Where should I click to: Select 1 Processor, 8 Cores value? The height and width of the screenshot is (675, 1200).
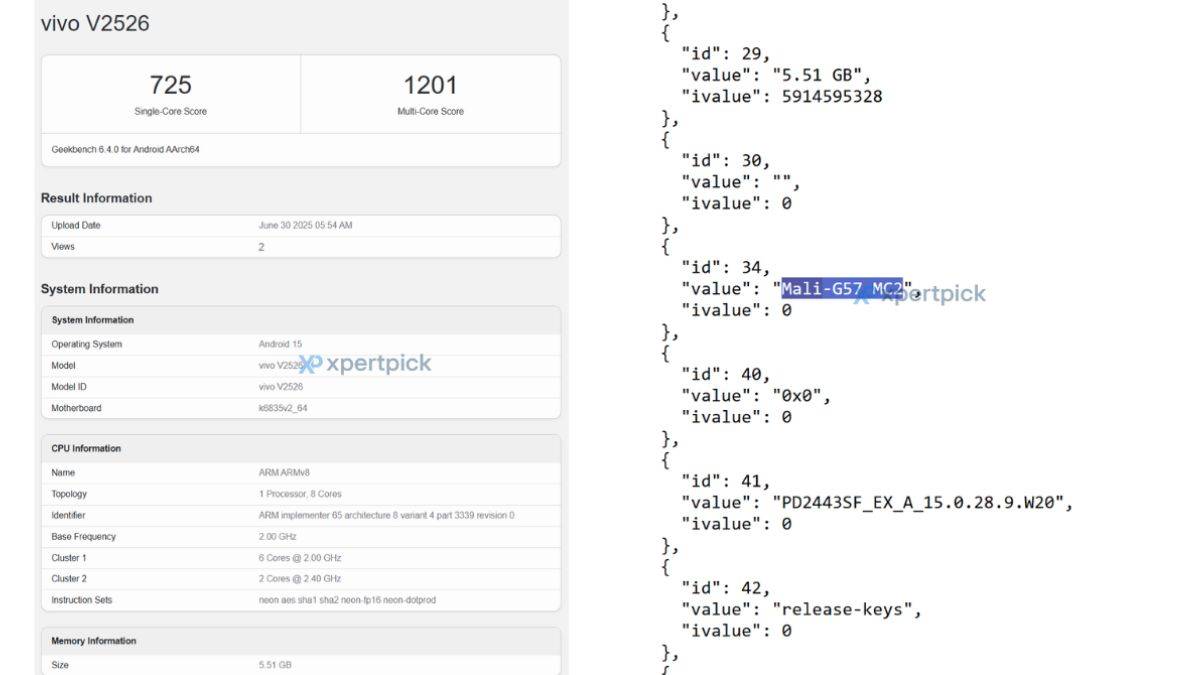point(299,494)
